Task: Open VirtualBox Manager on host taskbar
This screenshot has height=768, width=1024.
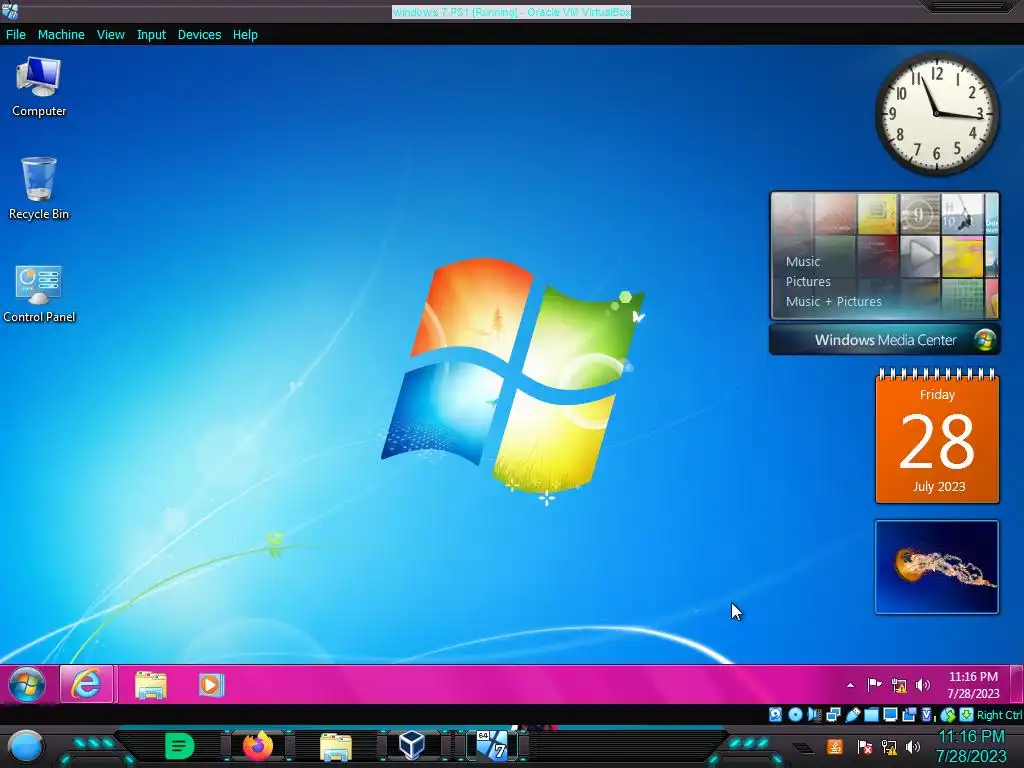Action: (x=412, y=745)
